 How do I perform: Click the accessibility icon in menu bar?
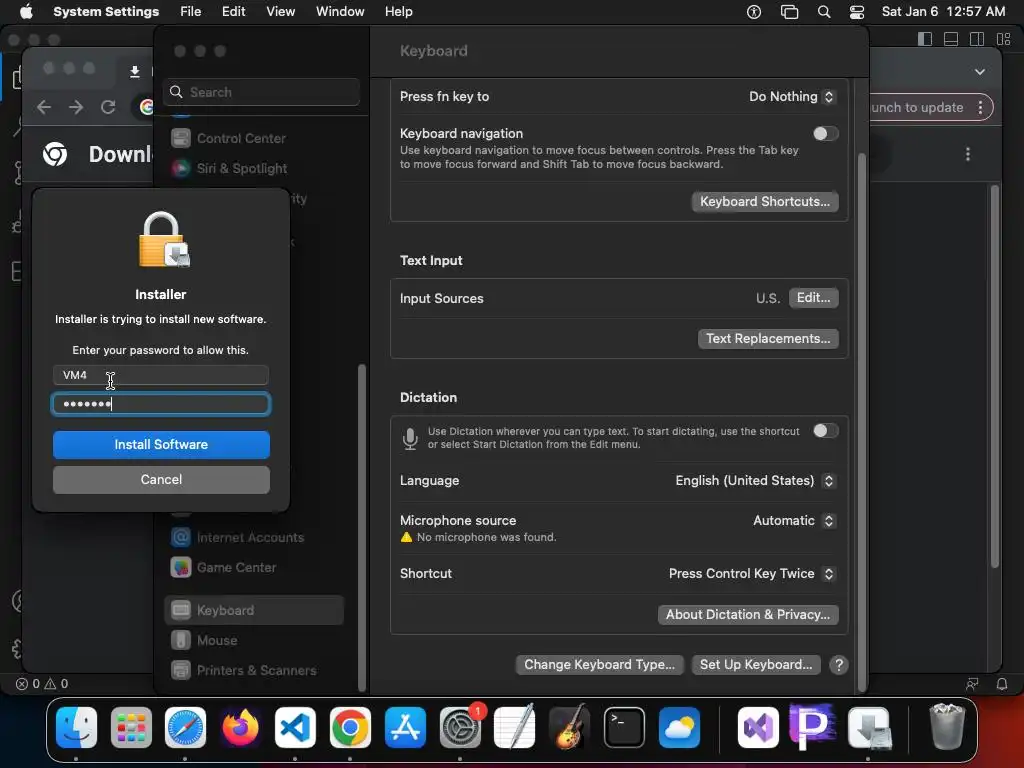(754, 12)
